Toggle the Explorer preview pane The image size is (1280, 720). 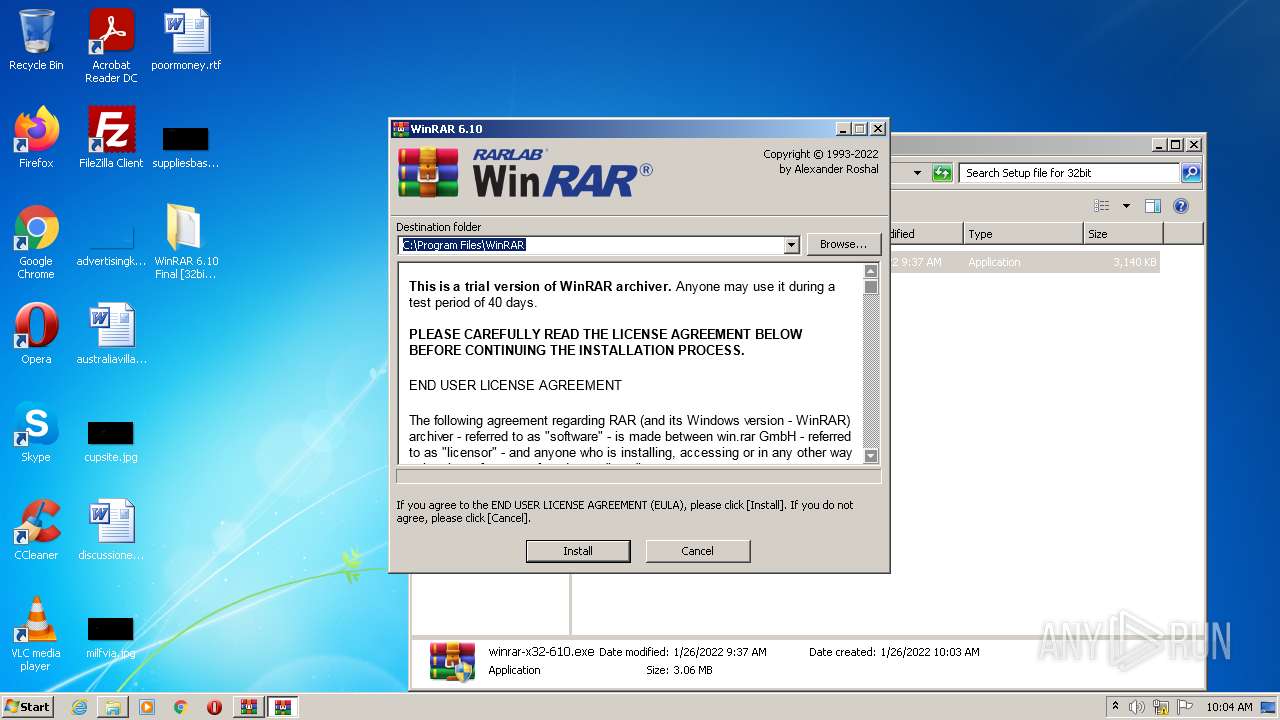click(1153, 206)
